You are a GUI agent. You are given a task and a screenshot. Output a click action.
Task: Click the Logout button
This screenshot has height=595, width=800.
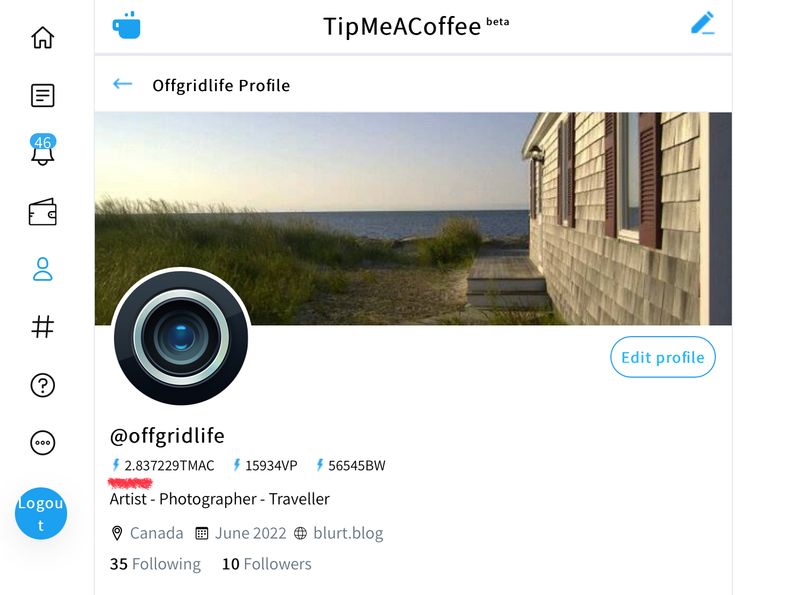[x=41, y=513]
